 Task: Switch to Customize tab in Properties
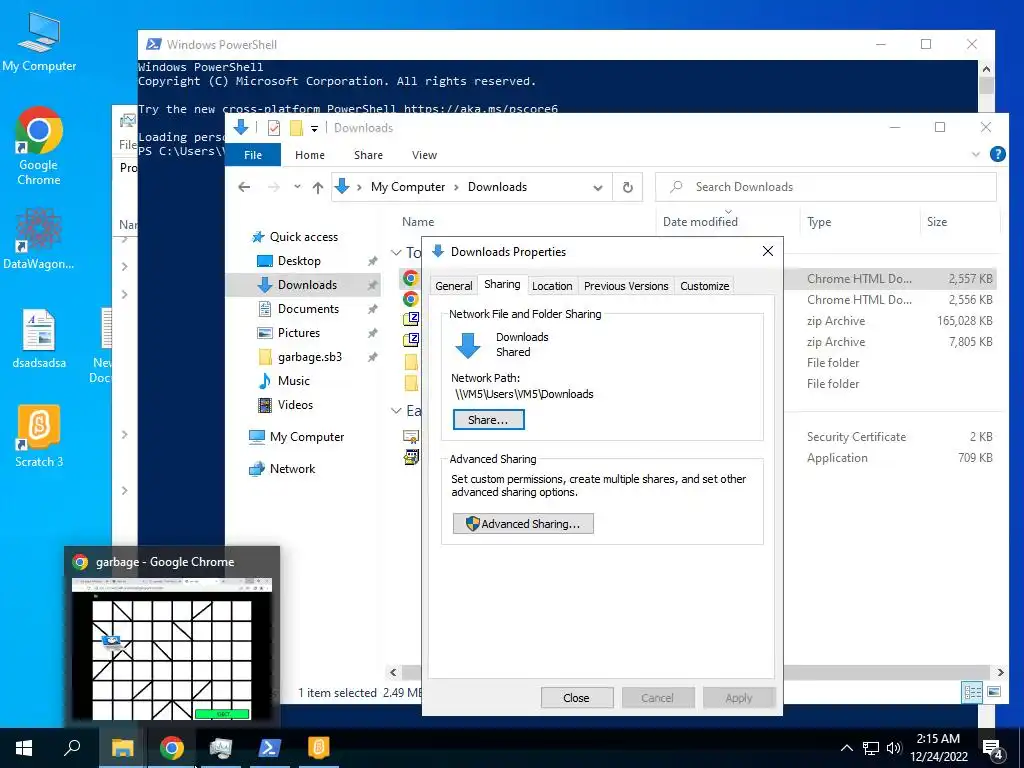[705, 286]
